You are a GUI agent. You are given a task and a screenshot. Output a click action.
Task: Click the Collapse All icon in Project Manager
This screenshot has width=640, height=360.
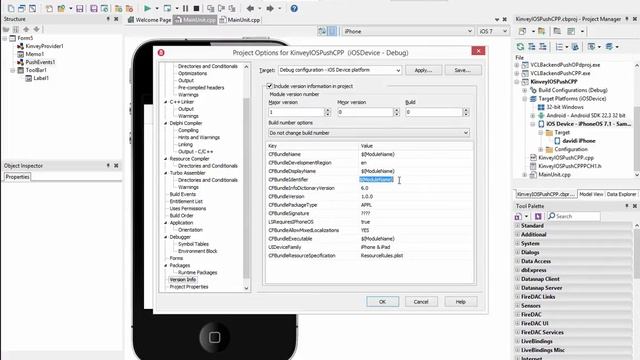point(543,47)
